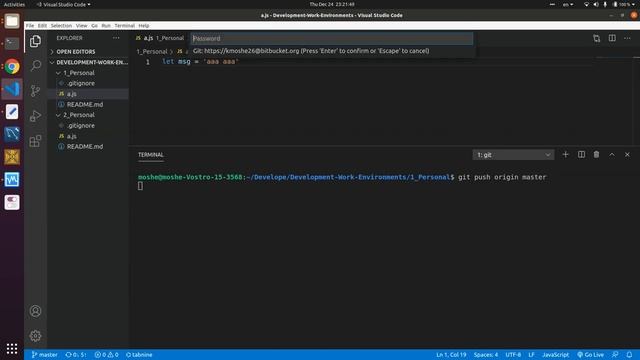
Task: Show Applications grid in dock
Action: (x=12, y=349)
